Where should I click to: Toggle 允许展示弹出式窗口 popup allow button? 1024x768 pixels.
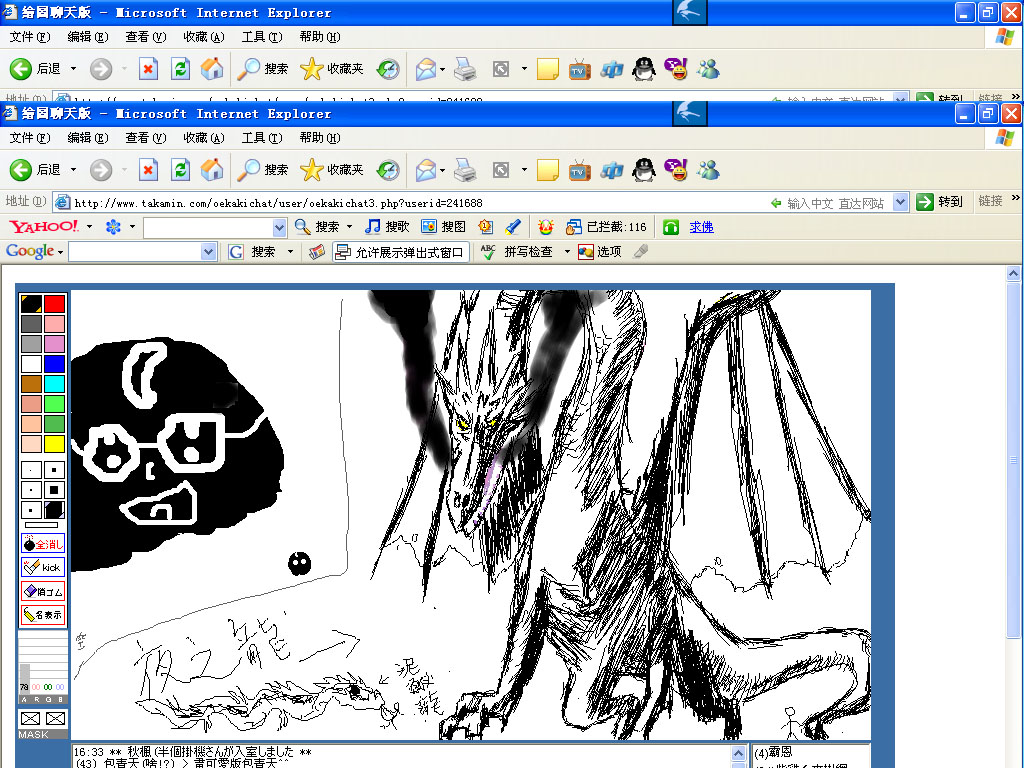(401, 252)
